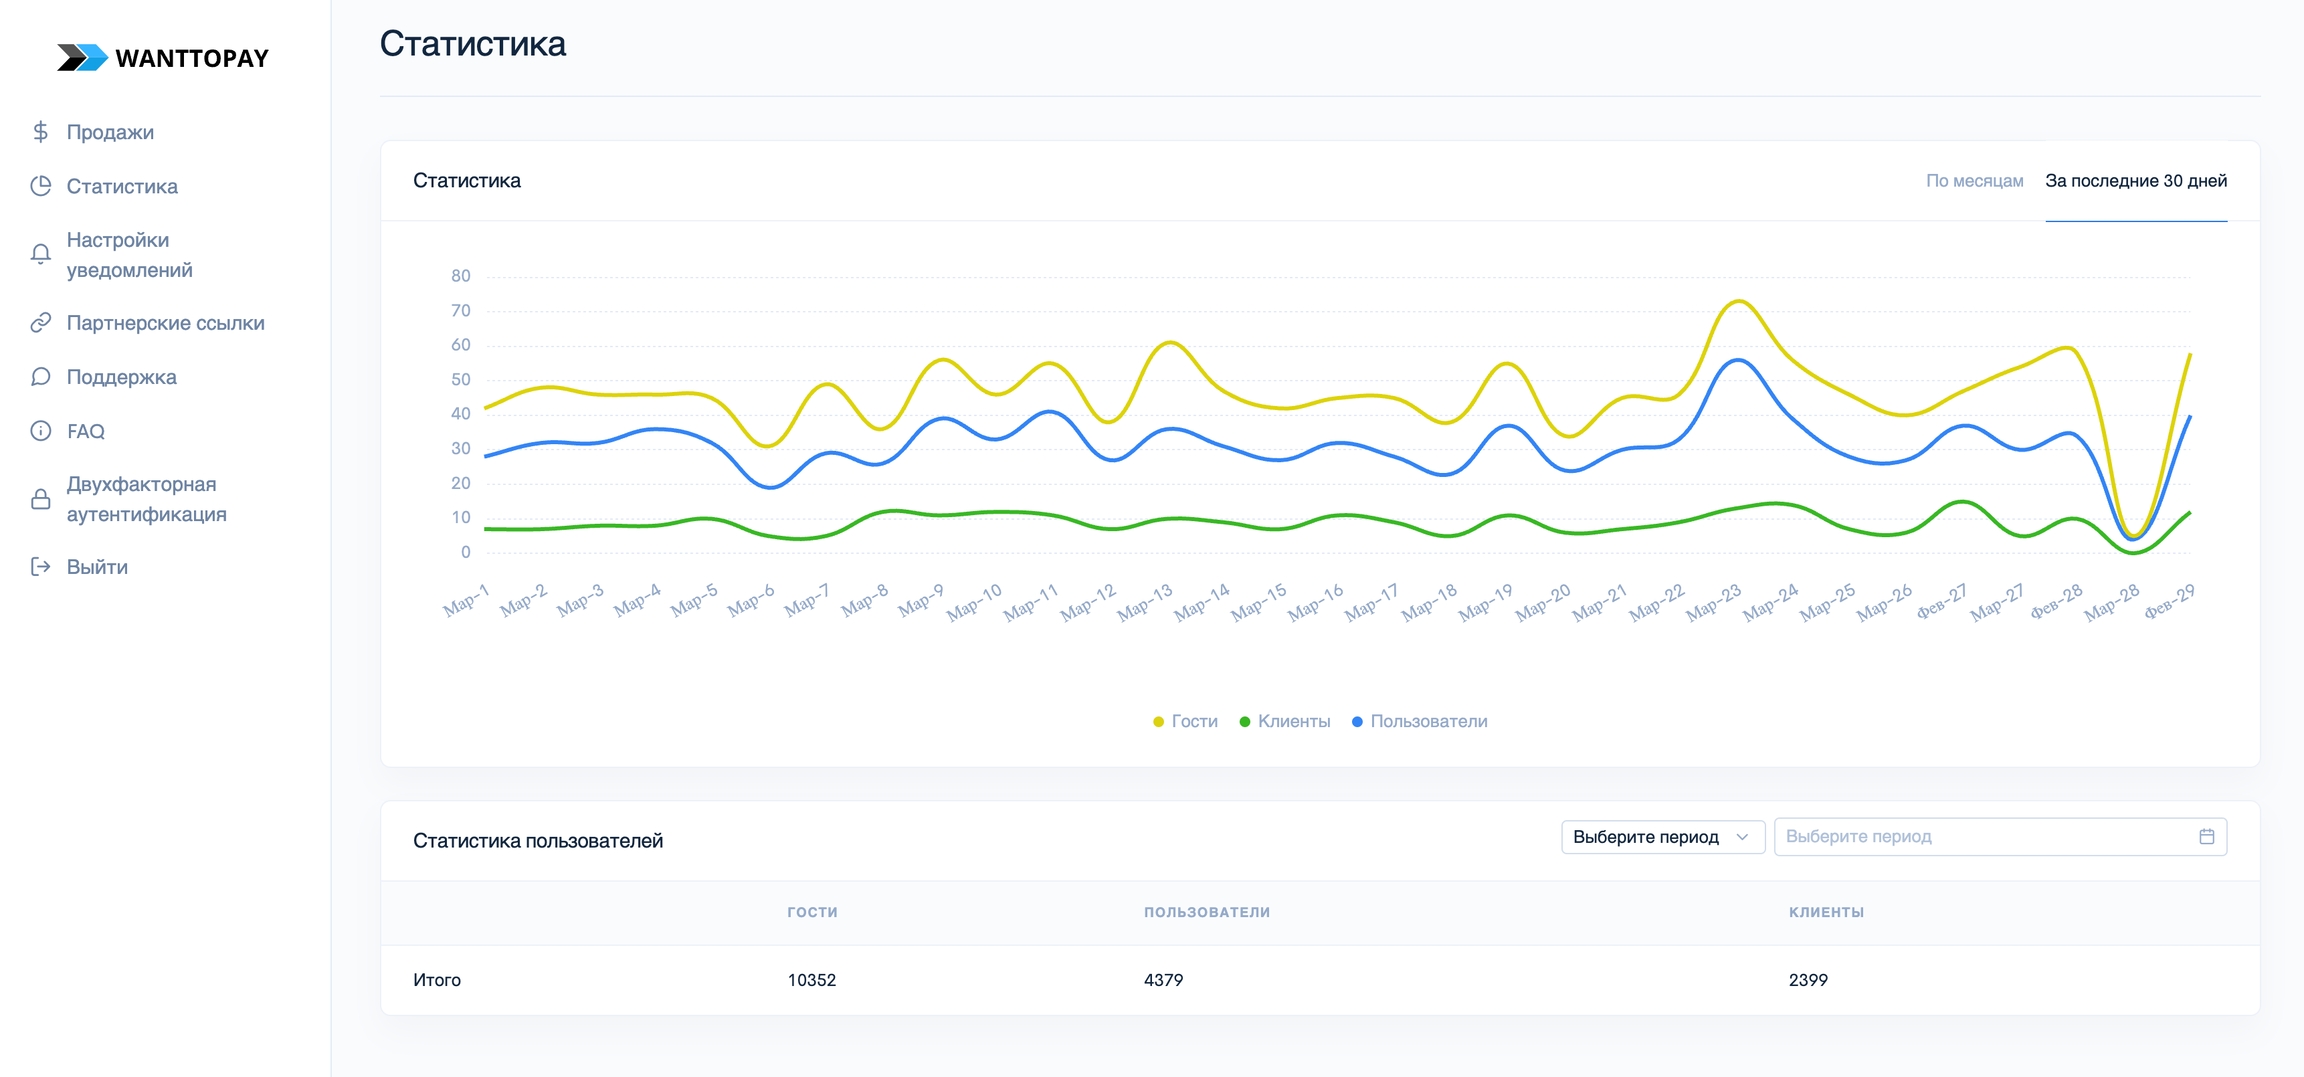
Task: Toggle Клиенты series in chart legend
Action: pos(1285,721)
